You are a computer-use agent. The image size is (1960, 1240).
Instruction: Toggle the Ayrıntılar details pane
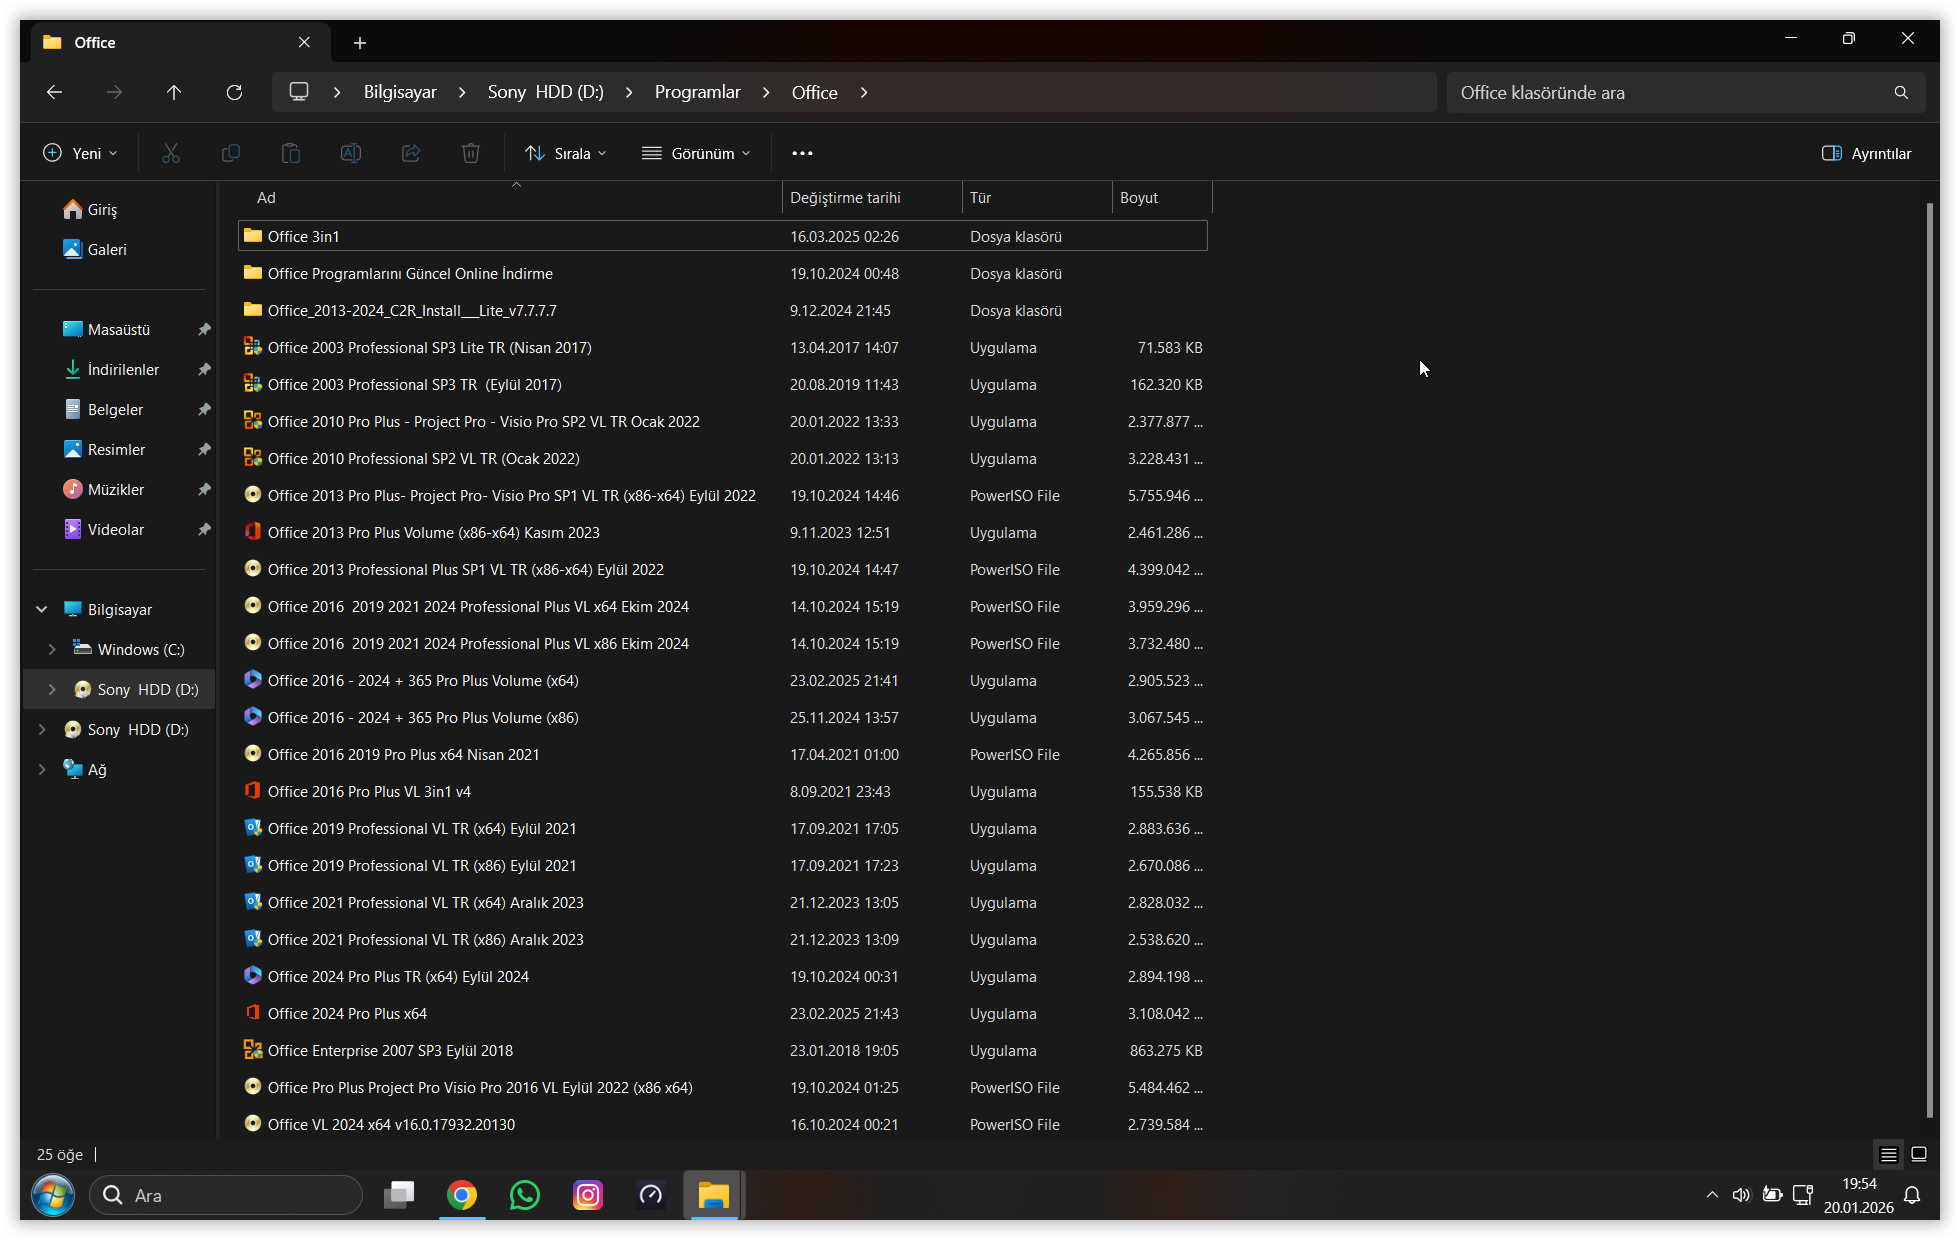point(1867,153)
